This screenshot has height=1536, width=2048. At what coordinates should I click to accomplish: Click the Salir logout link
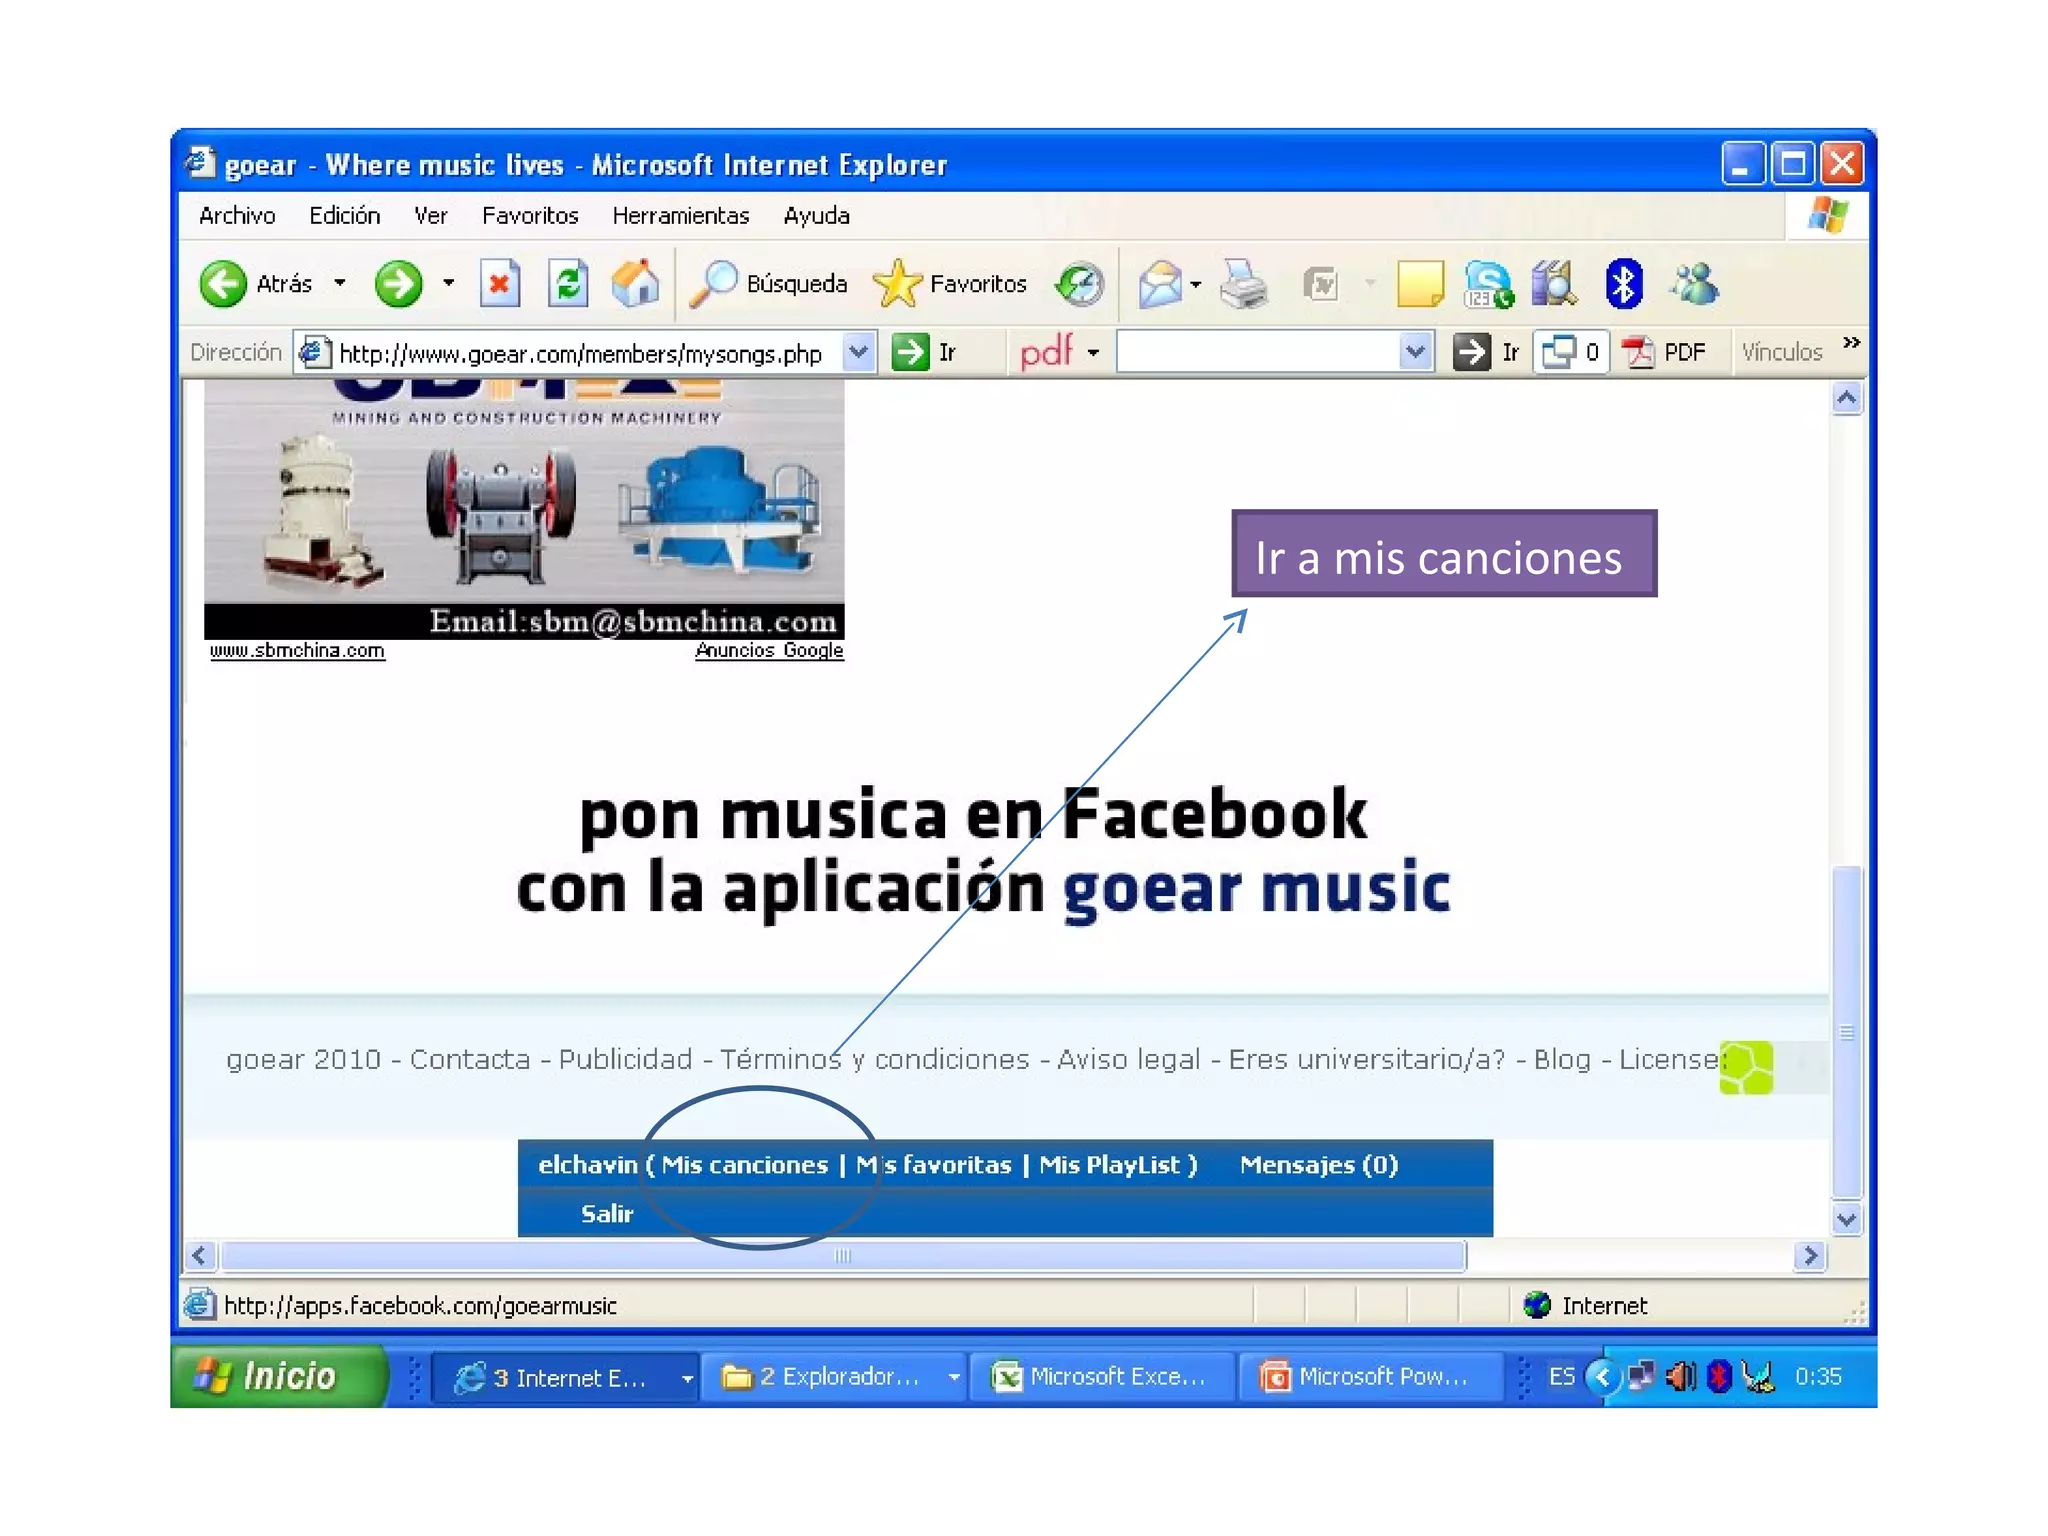[x=607, y=1214]
